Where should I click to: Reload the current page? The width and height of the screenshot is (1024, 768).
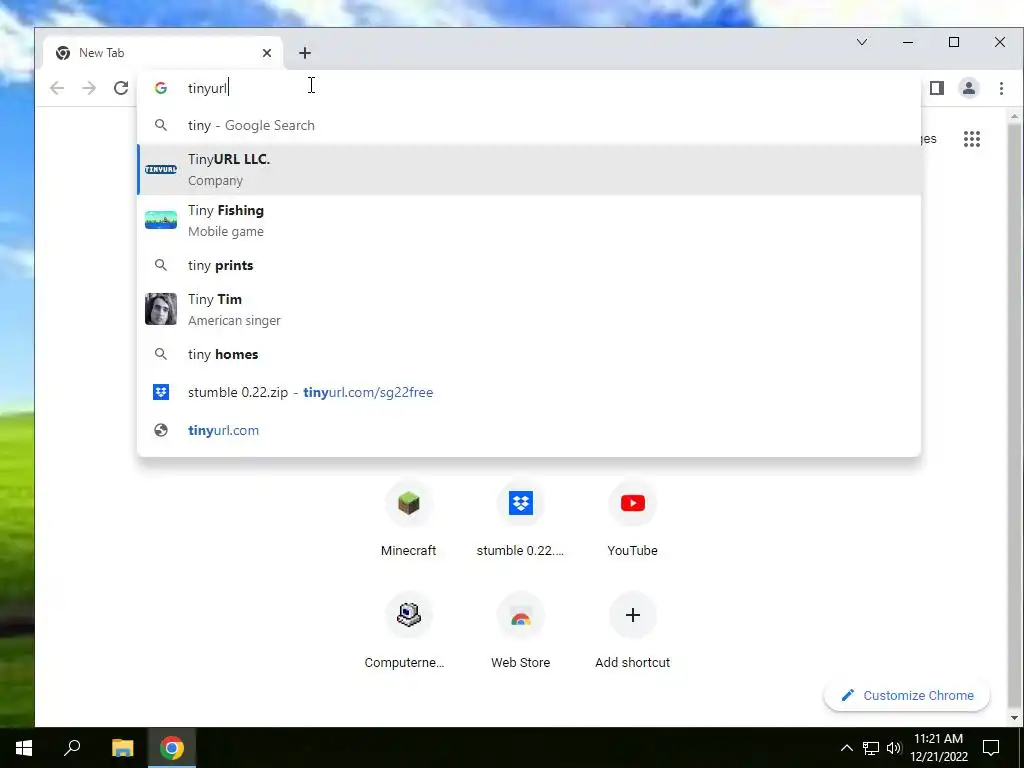tap(121, 88)
